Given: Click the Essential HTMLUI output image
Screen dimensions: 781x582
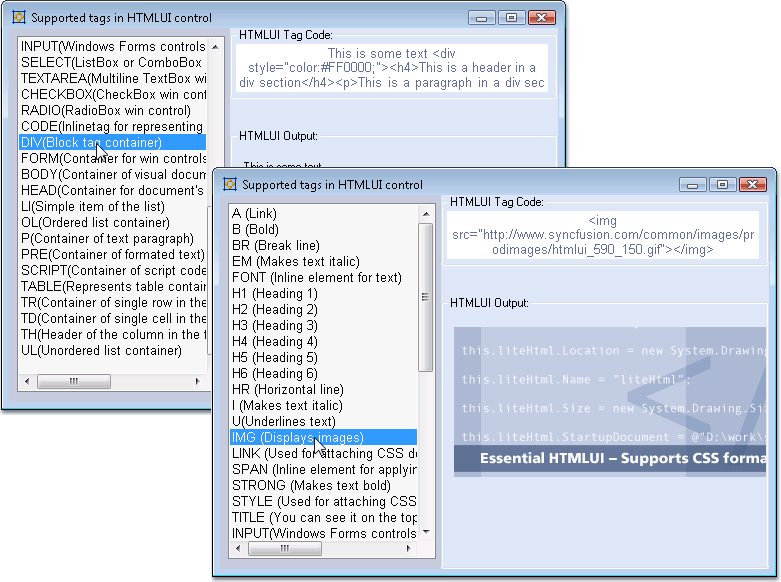Looking at the screenshot, I should (610, 402).
